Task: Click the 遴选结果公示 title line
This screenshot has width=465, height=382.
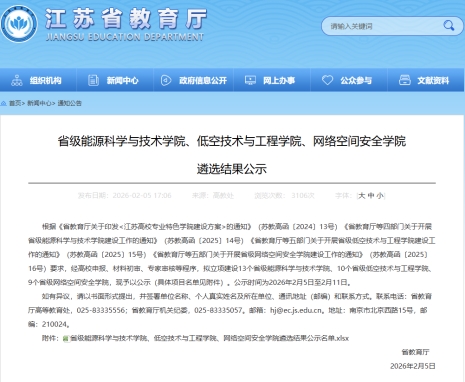Action: 232,169
